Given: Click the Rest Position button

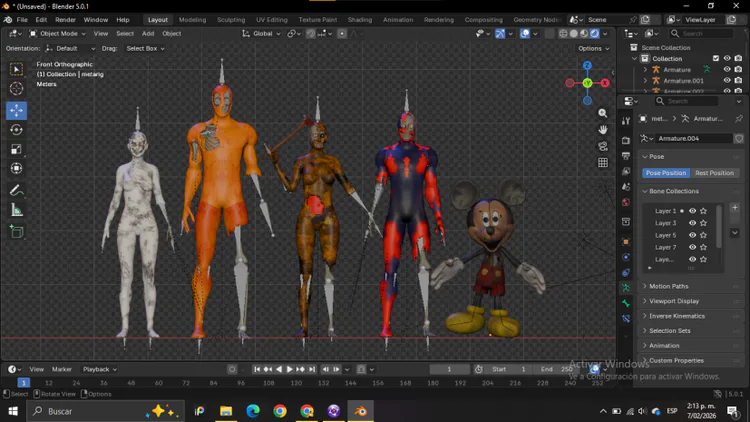Looking at the screenshot, I should click(714, 173).
